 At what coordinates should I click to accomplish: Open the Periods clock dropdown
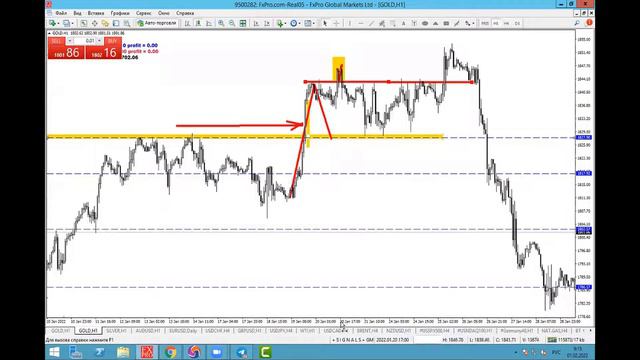coord(300,23)
